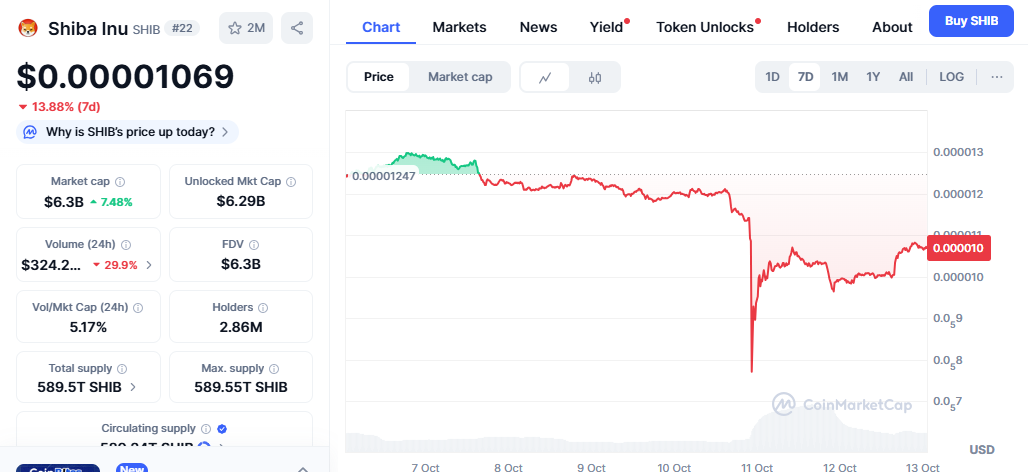Toggle chart to Price mode
Screen dimensions: 1028x472
point(379,77)
